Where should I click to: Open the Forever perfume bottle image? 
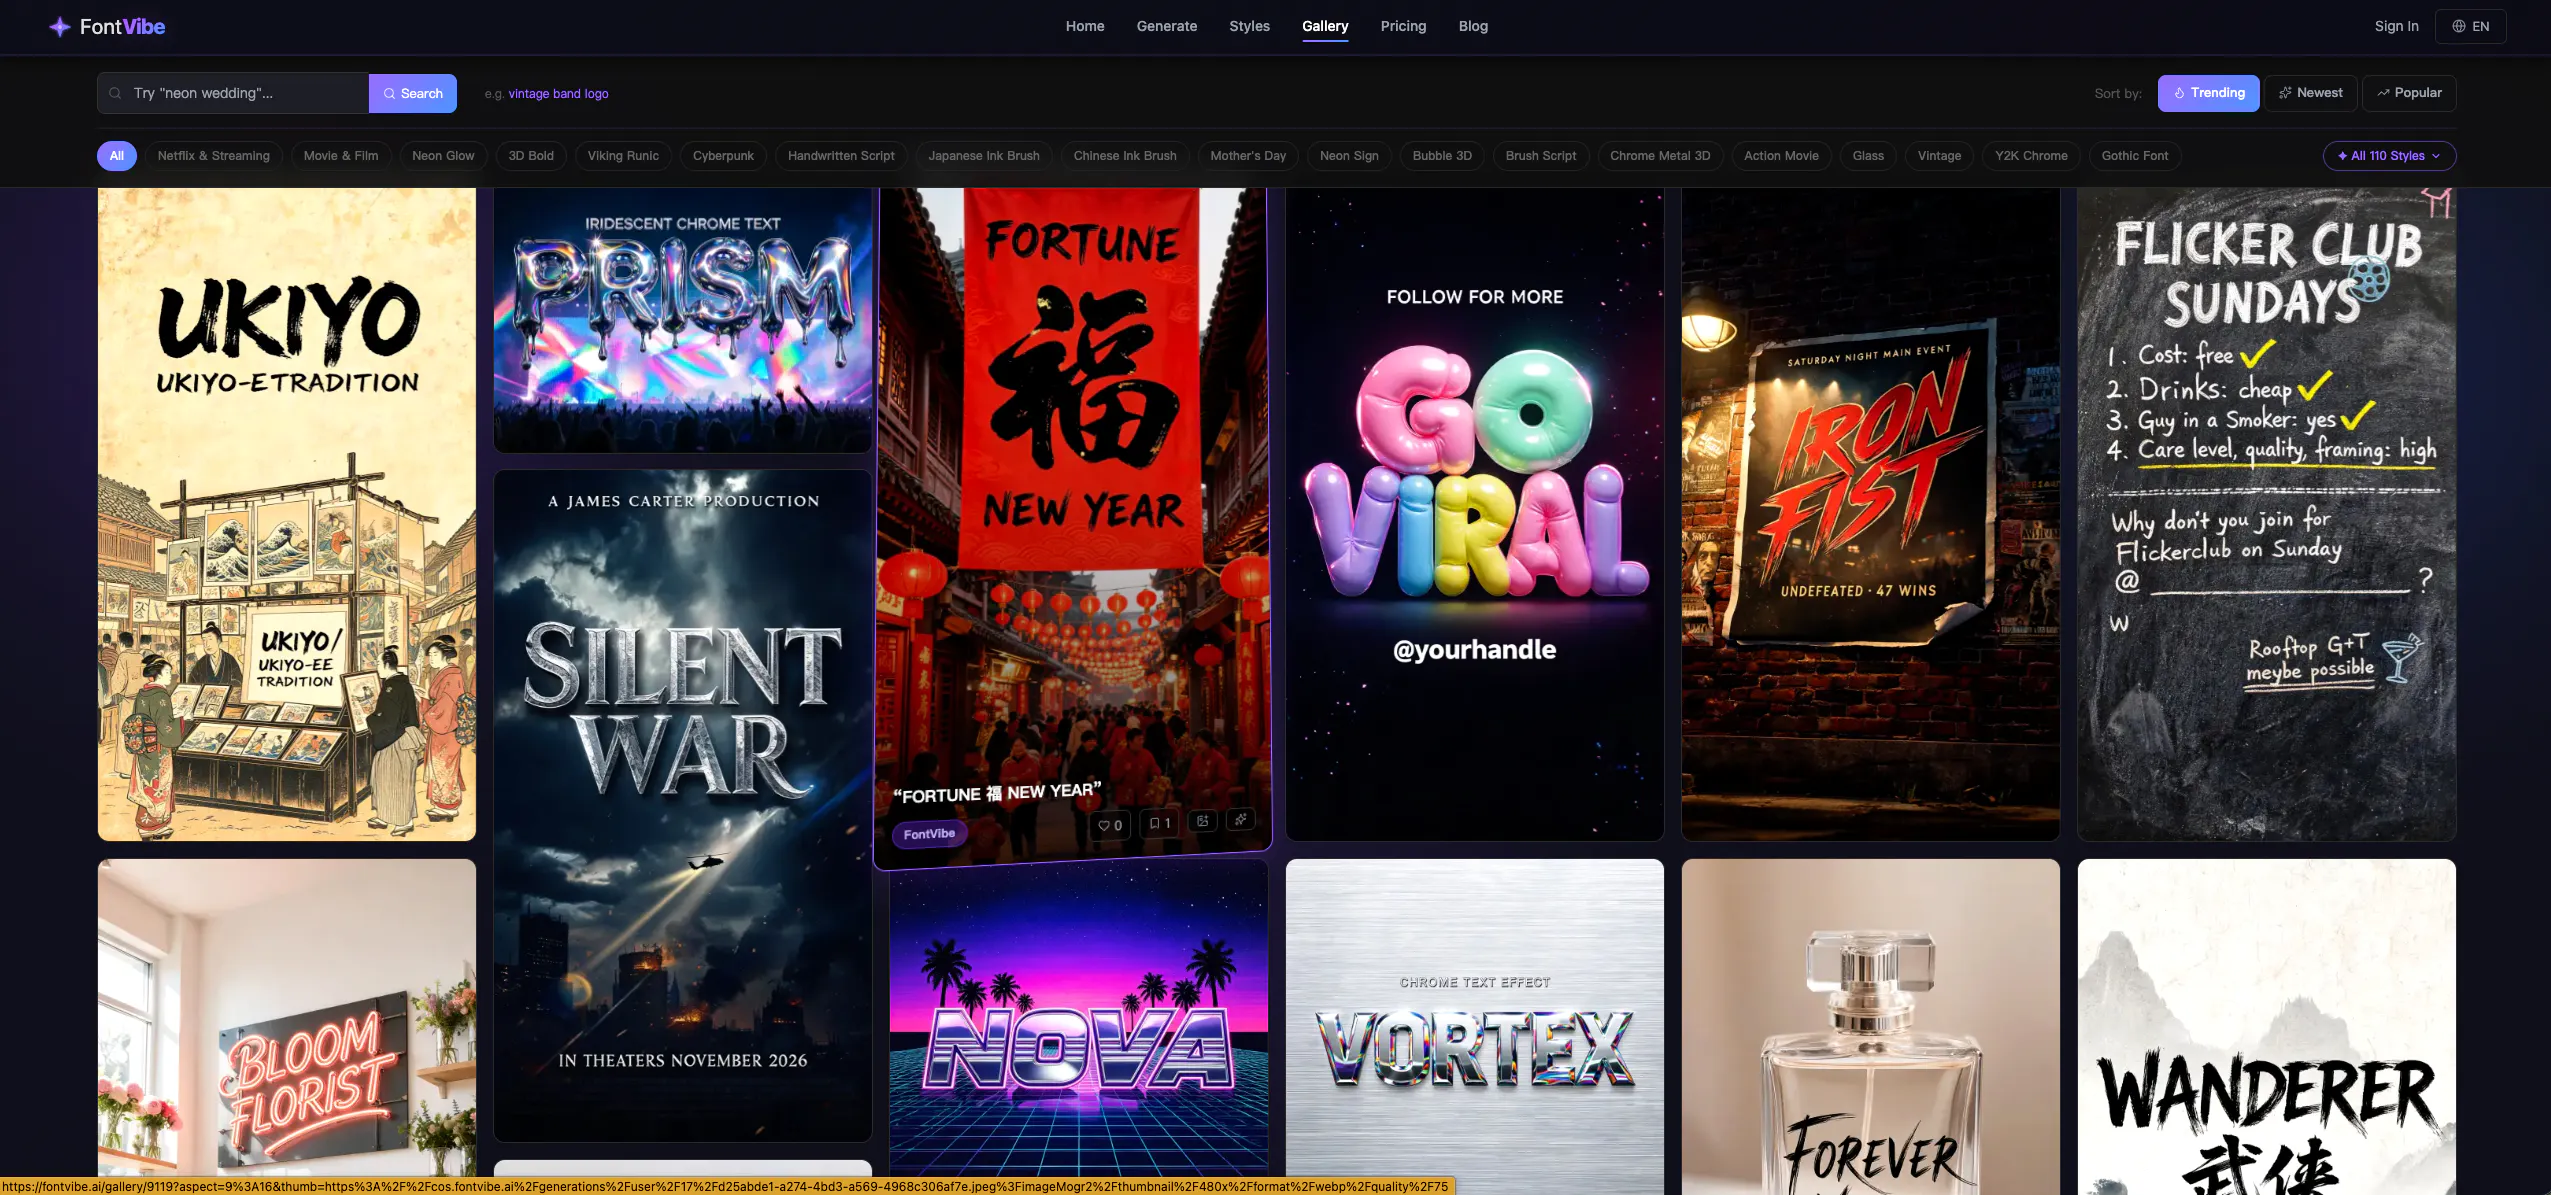point(1871,1027)
